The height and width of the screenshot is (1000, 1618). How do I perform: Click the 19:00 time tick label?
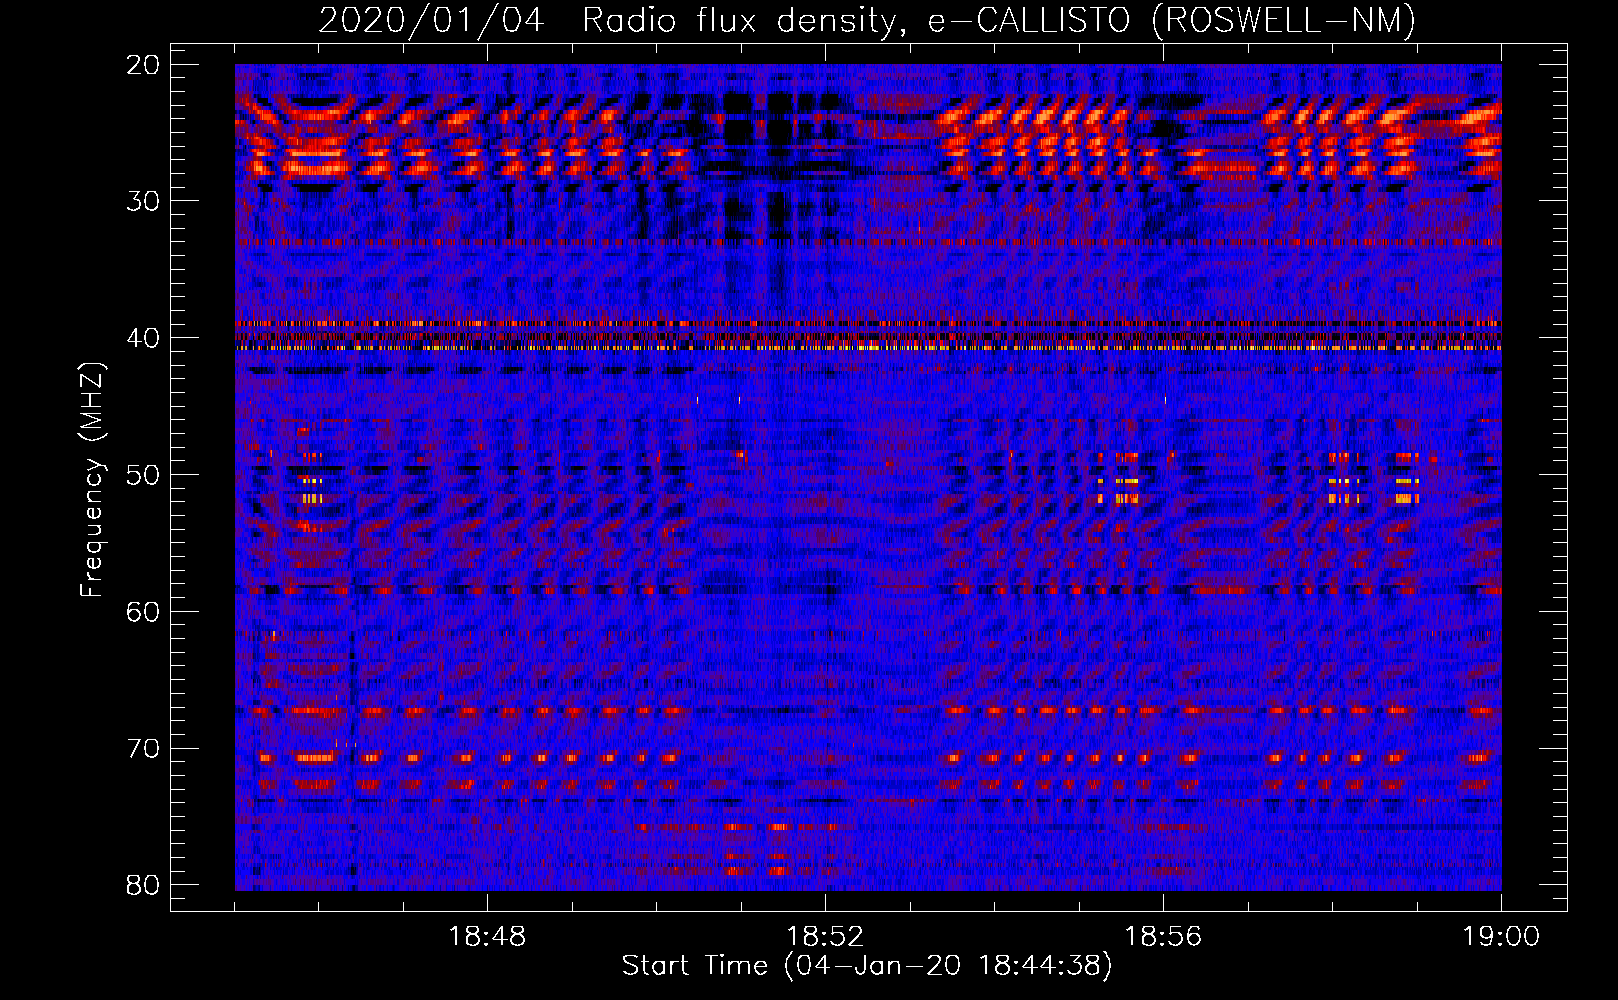coord(1501,937)
